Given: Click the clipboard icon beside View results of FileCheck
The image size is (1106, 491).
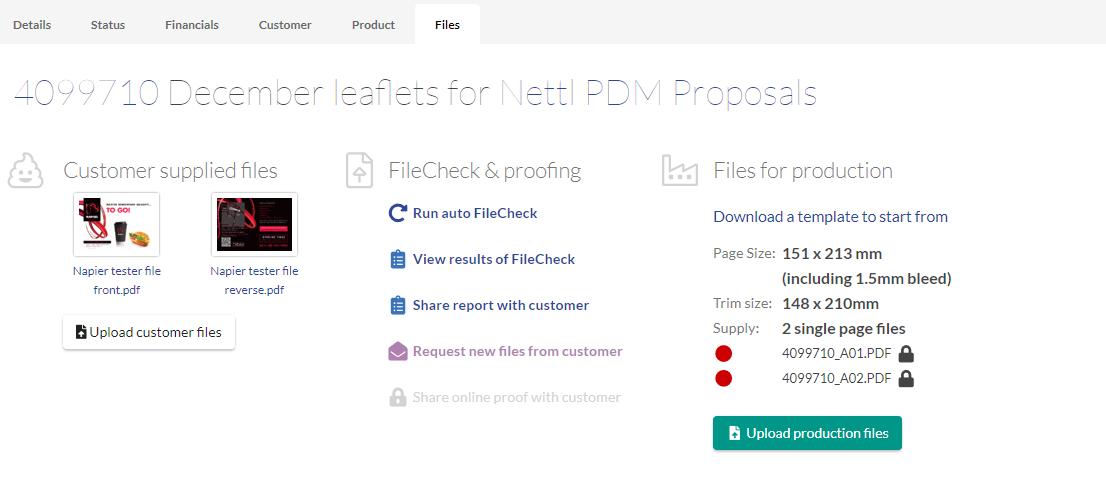Looking at the screenshot, I should pyautogui.click(x=398, y=260).
